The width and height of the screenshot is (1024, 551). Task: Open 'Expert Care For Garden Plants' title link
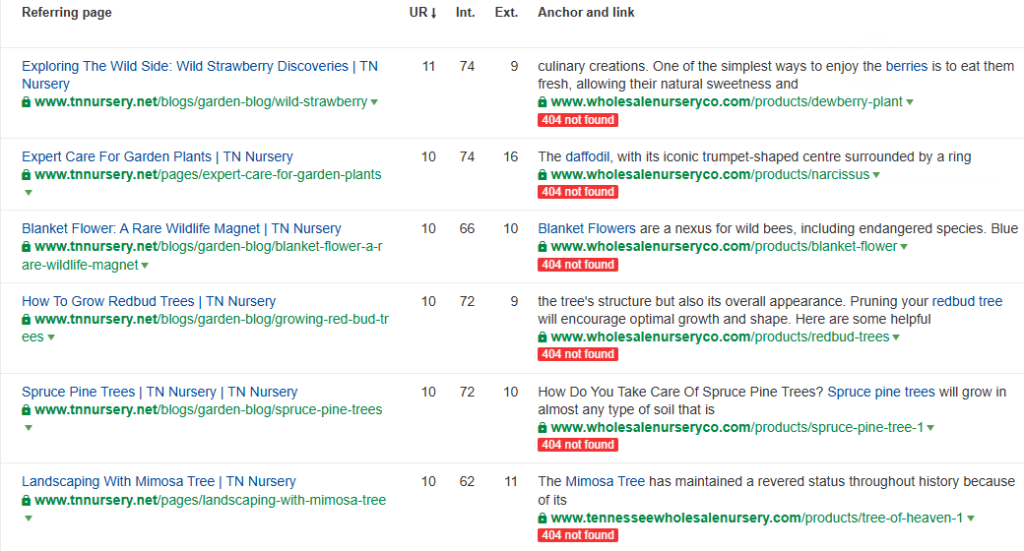157,156
